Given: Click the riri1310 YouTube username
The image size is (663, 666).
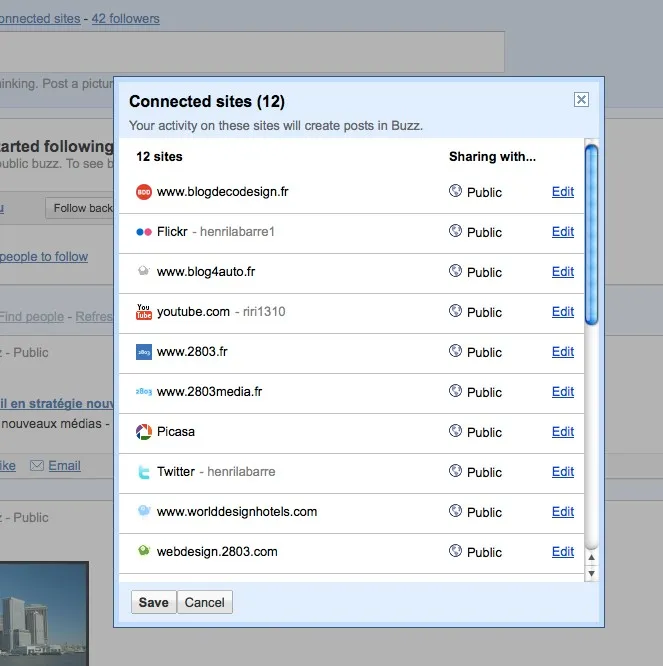Looking at the screenshot, I should (264, 312).
